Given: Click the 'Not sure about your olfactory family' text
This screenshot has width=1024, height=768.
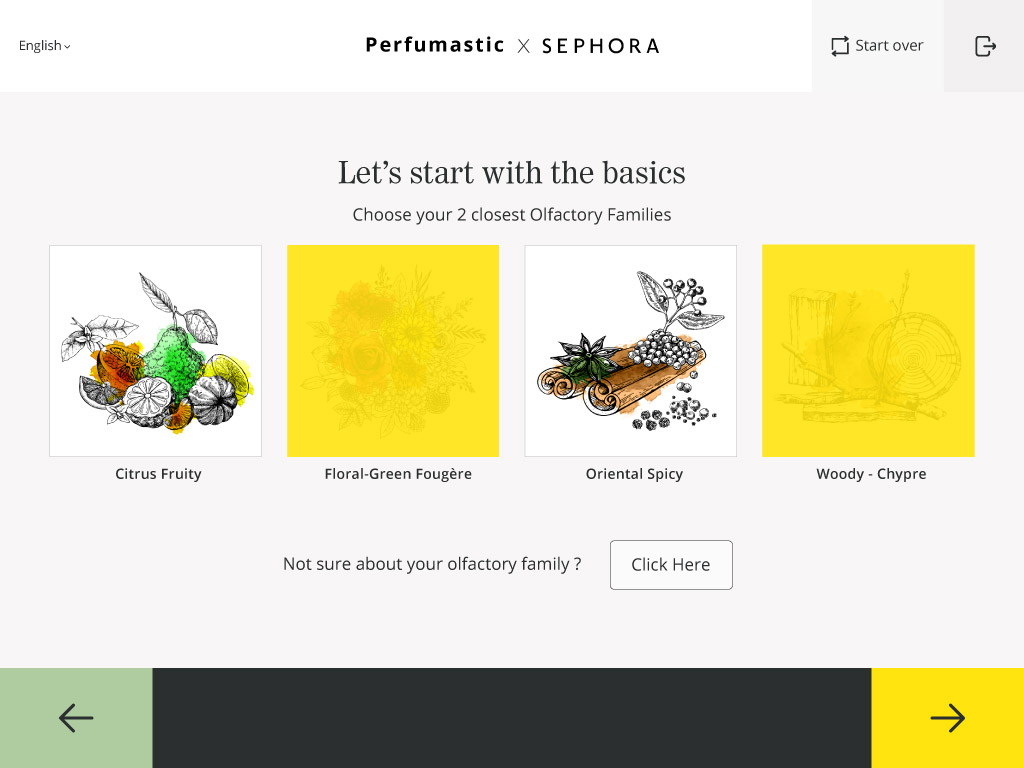Looking at the screenshot, I should tap(432, 564).
